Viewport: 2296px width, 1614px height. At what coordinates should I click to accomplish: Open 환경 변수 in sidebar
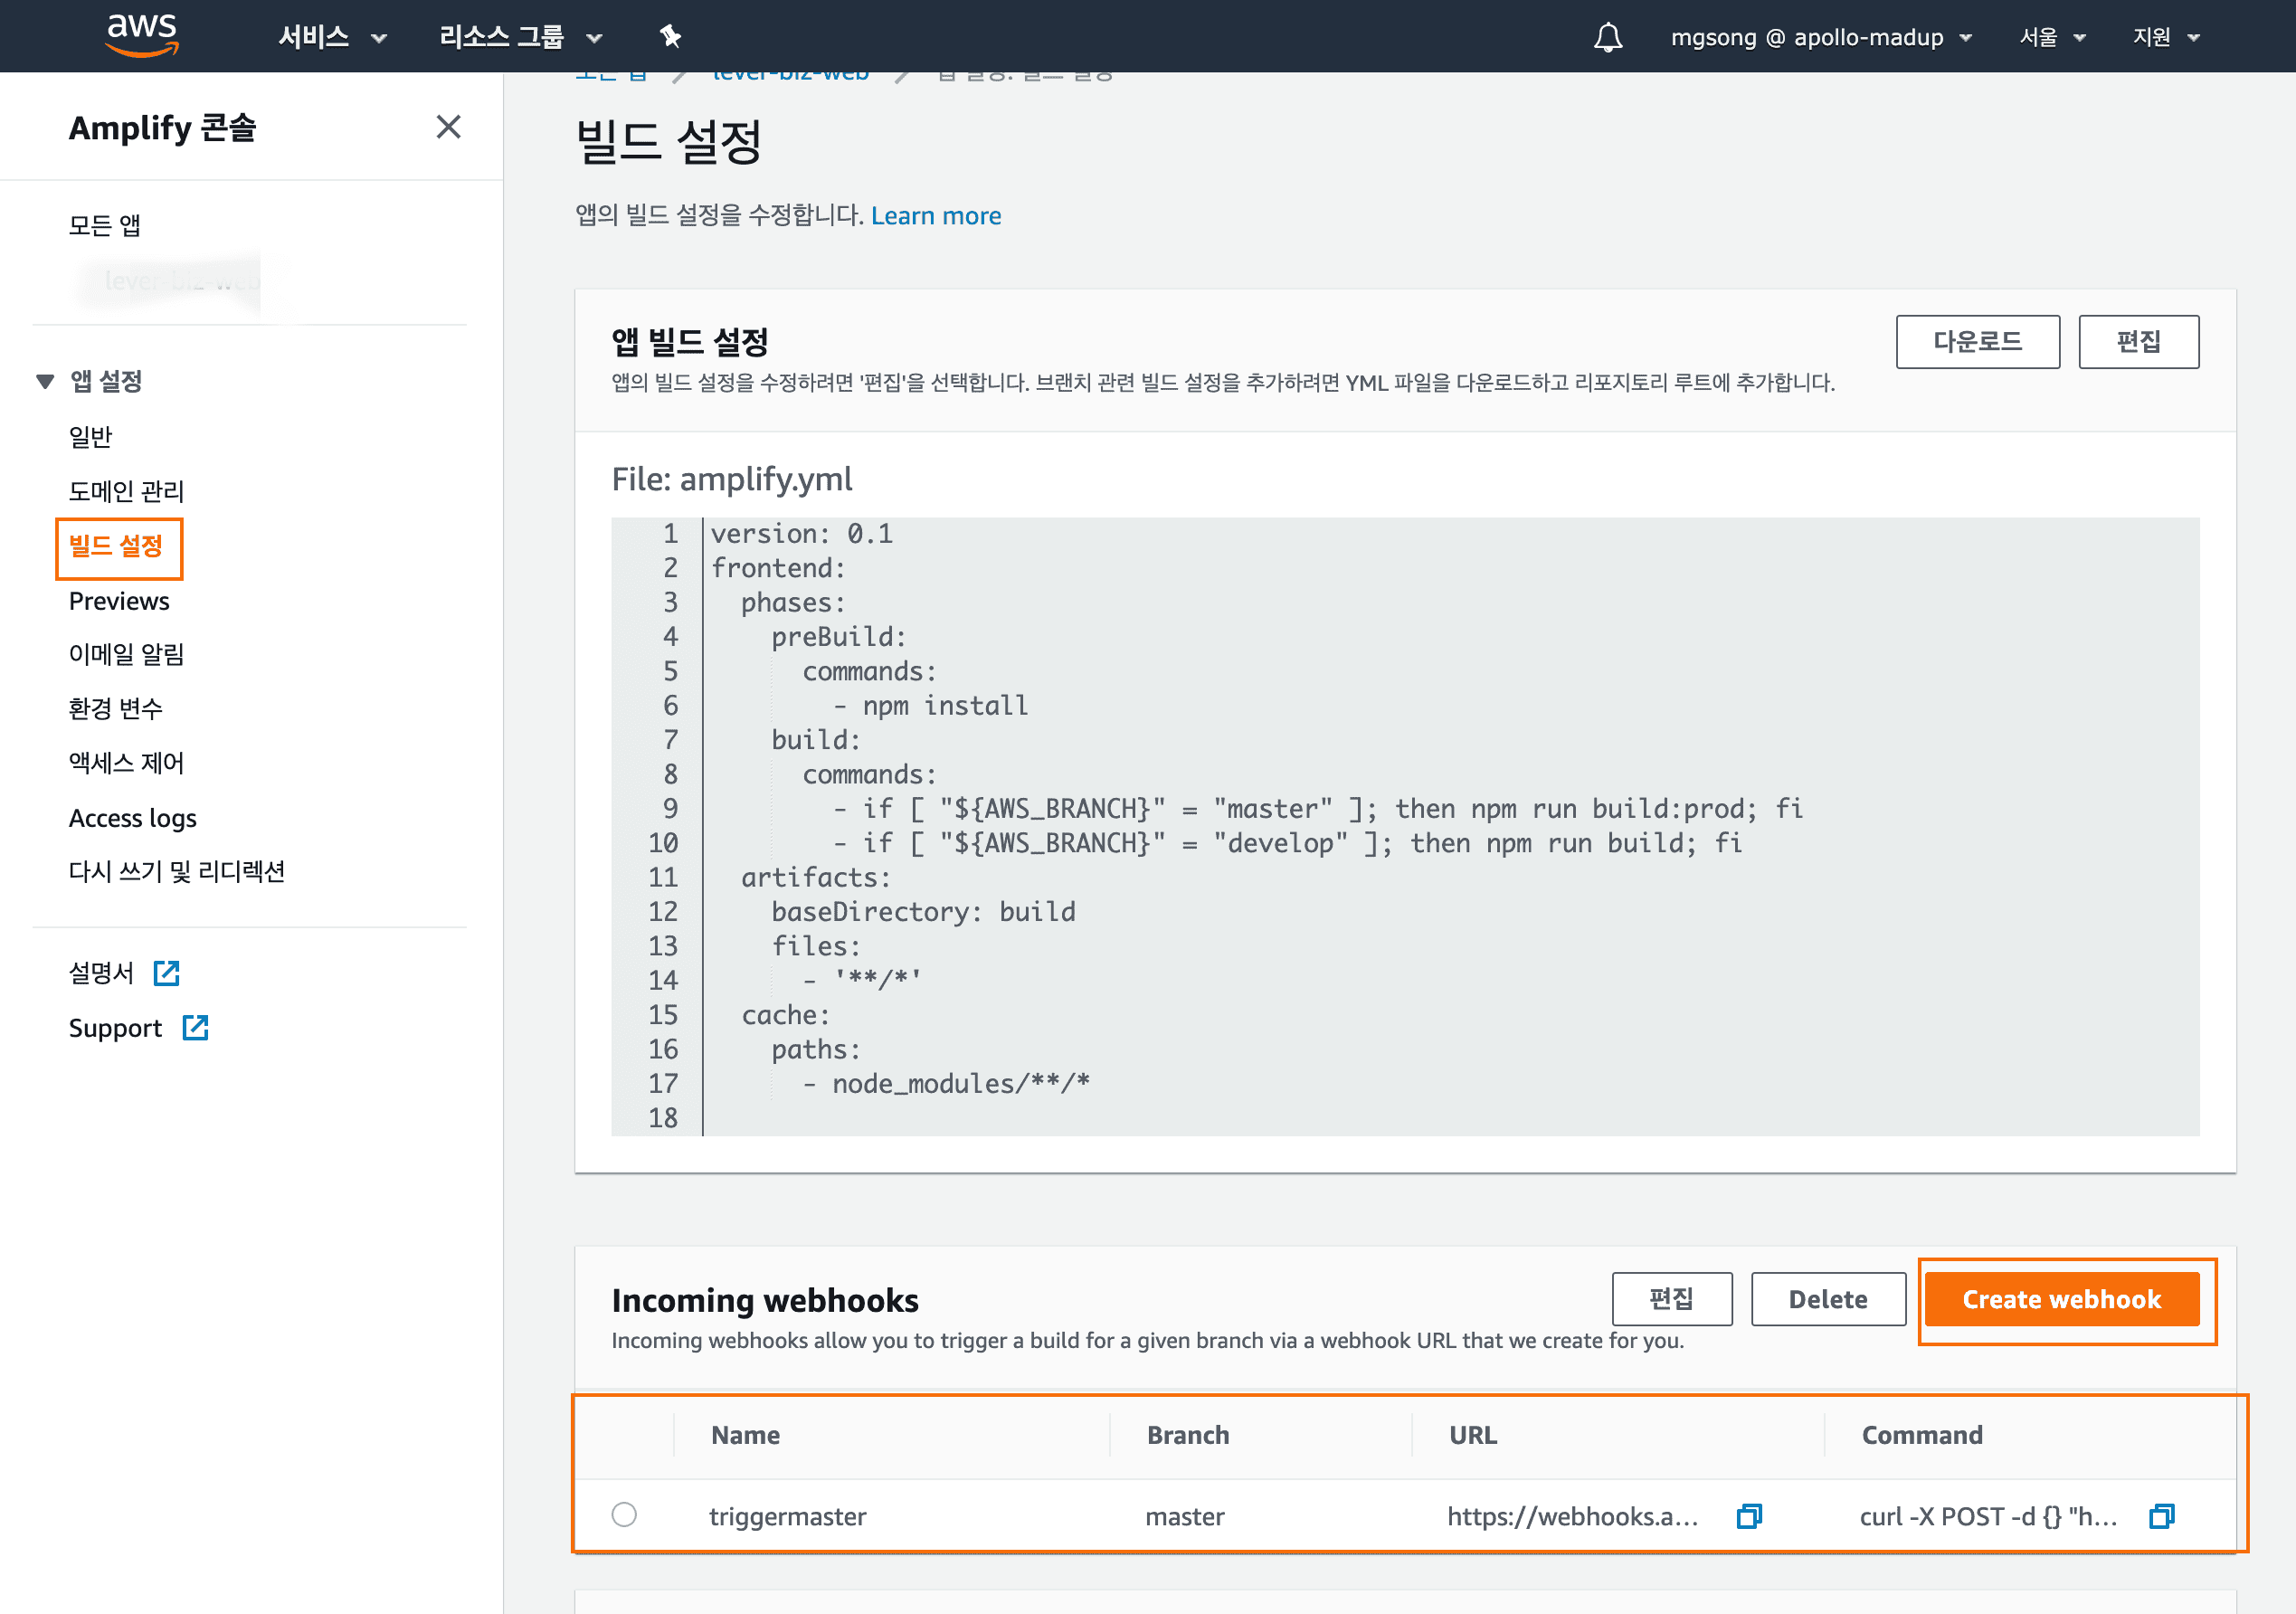tap(115, 708)
